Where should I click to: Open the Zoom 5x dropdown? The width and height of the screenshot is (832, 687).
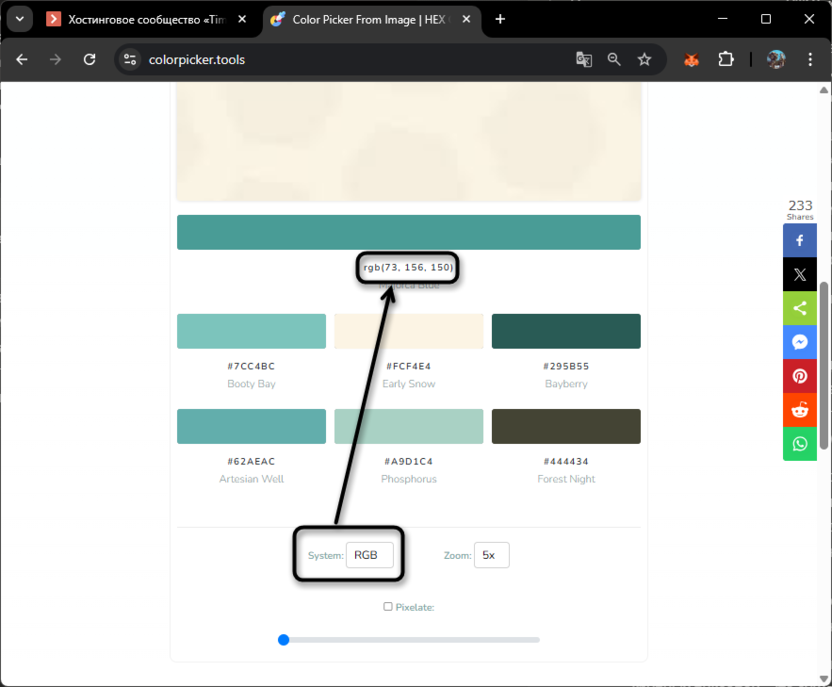click(492, 555)
